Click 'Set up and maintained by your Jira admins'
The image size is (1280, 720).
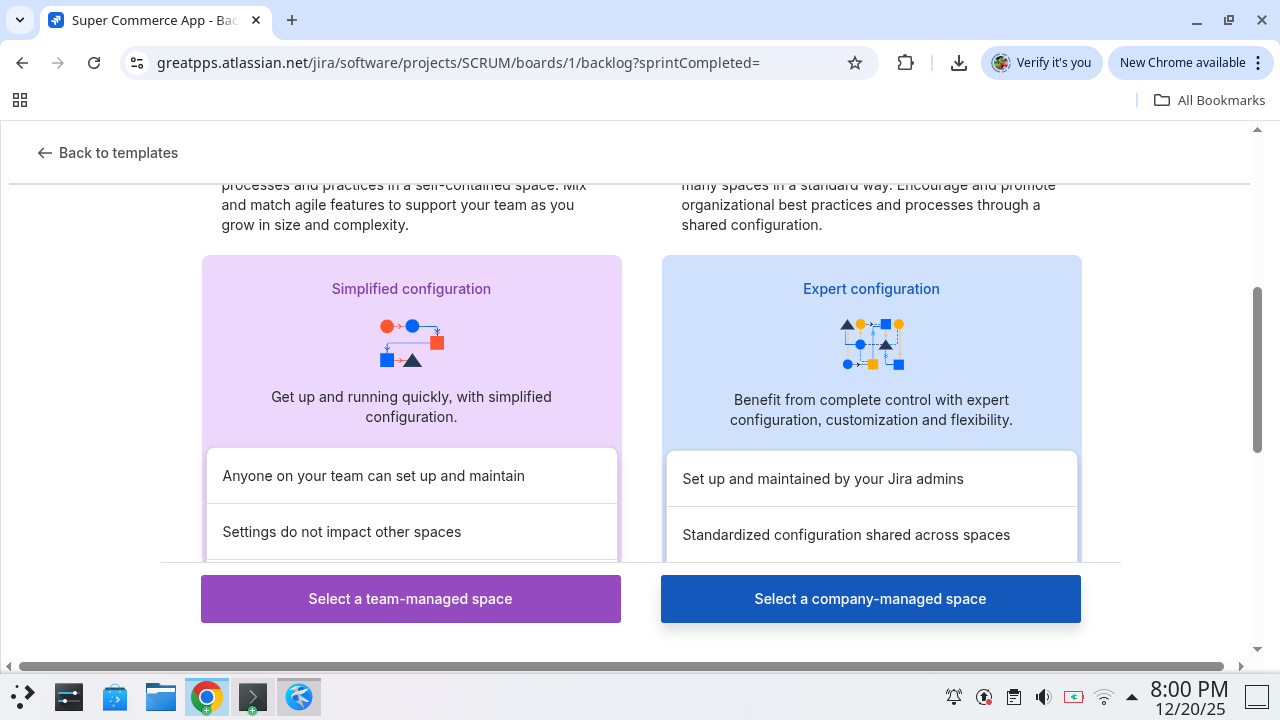tap(872, 479)
